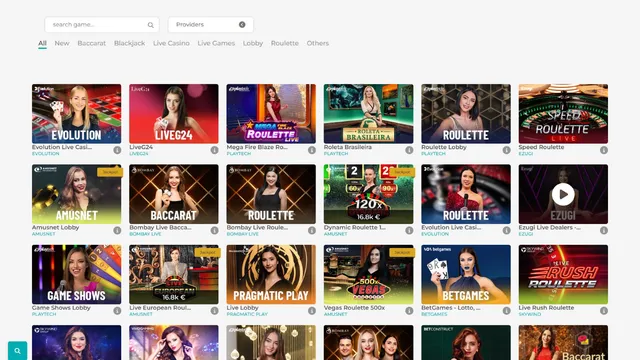Open the Live Casino tab
Image resolution: width=640 pixels, height=360 pixels.
[x=171, y=43]
